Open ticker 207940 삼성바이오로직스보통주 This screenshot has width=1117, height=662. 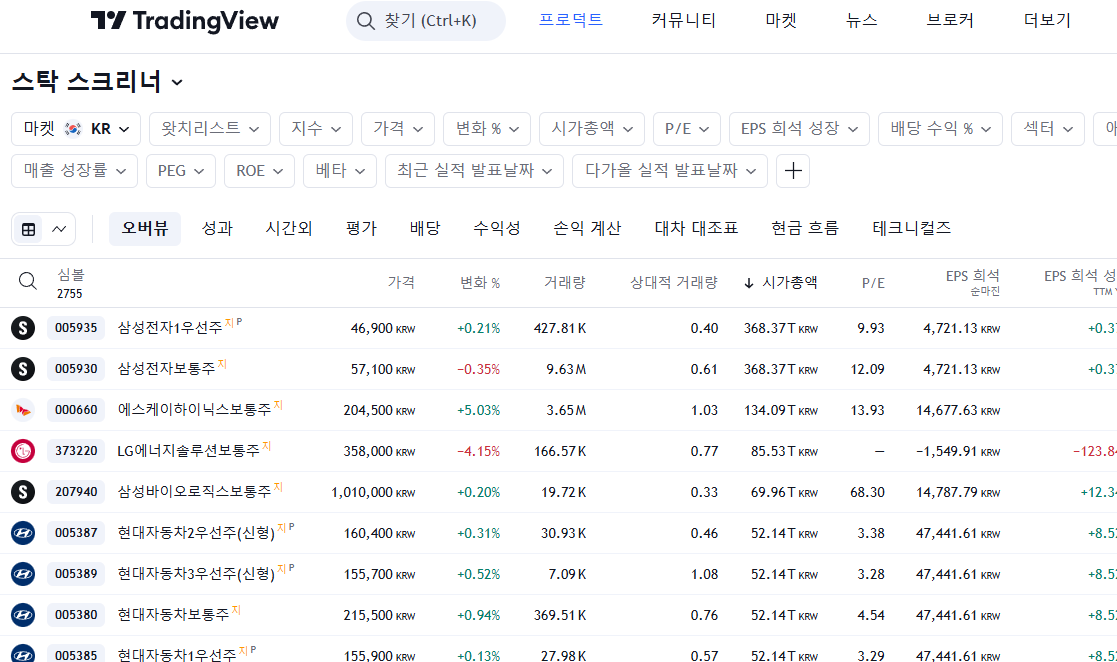click(x=76, y=492)
